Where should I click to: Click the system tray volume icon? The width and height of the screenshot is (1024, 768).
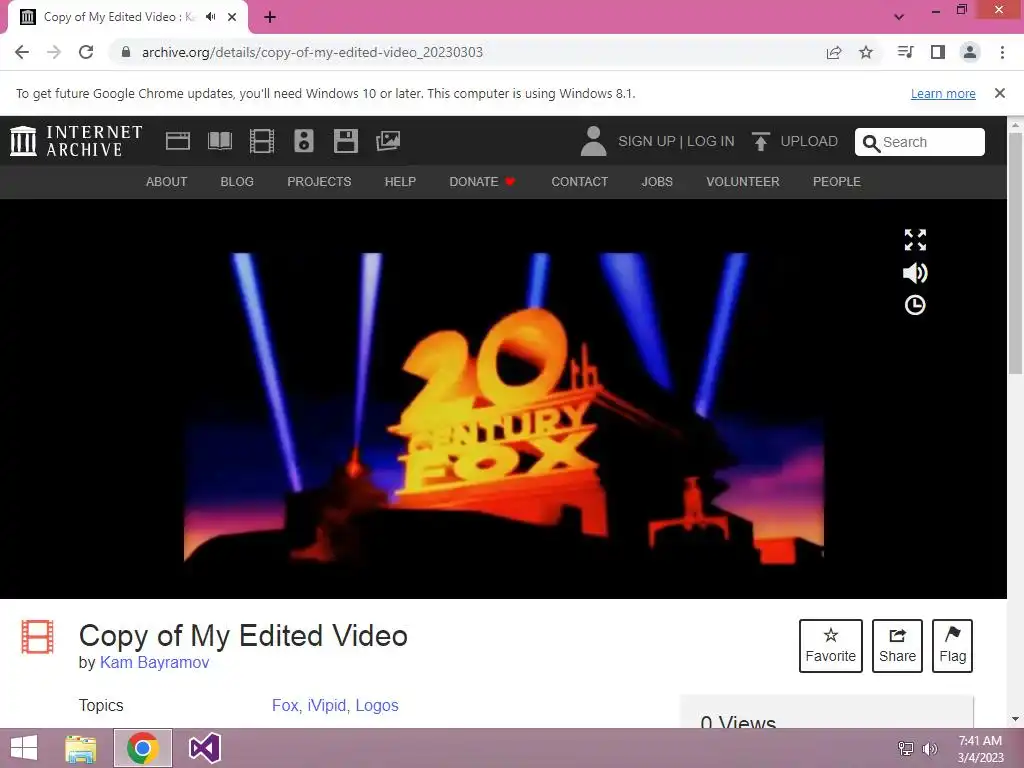(x=929, y=749)
